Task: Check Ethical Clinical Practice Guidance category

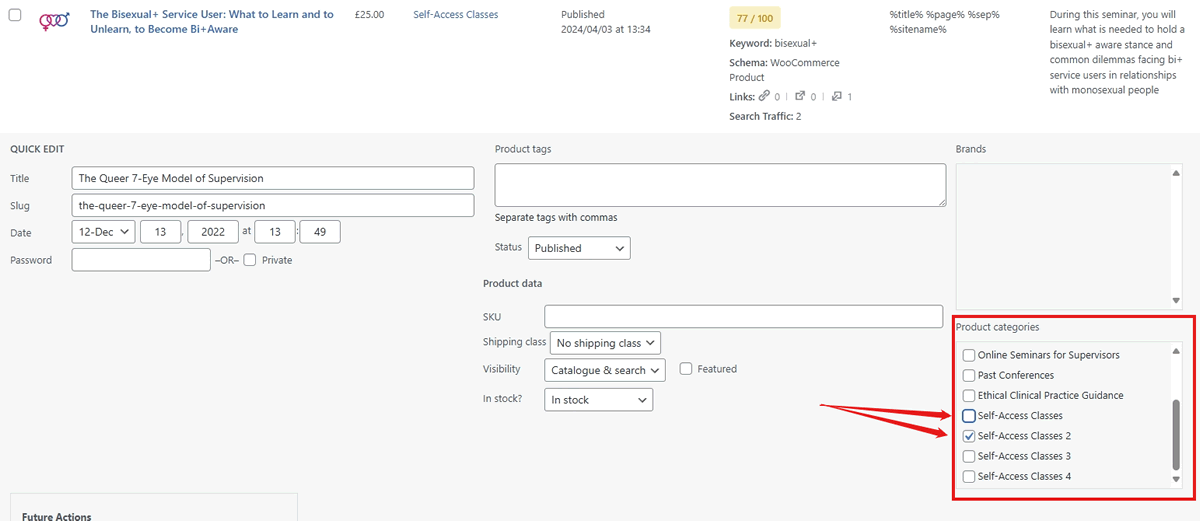Action: (x=968, y=395)
